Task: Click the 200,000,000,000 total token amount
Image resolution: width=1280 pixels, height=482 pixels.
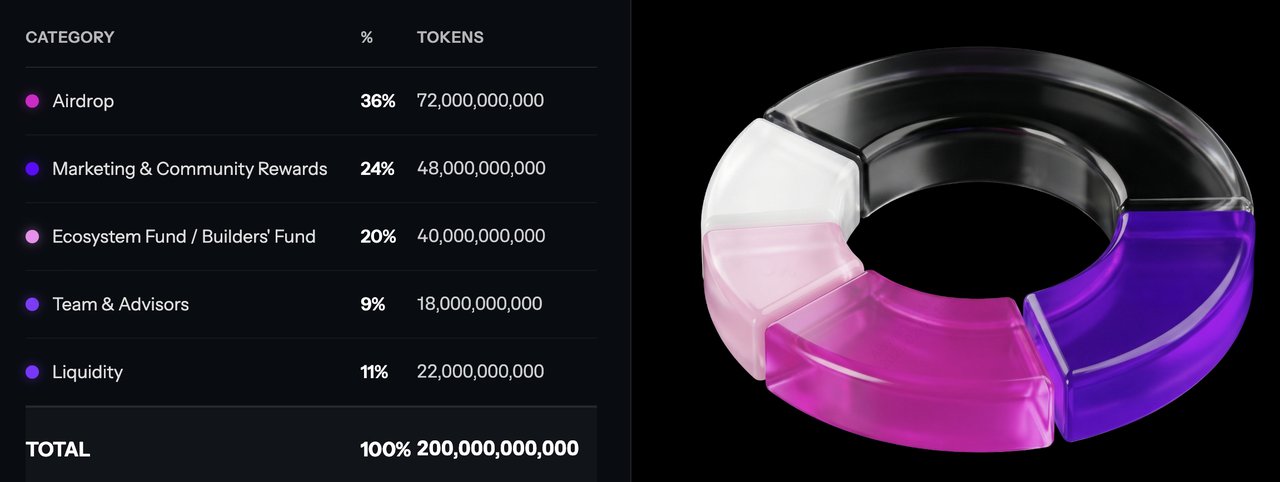Action: pos(497,449)
